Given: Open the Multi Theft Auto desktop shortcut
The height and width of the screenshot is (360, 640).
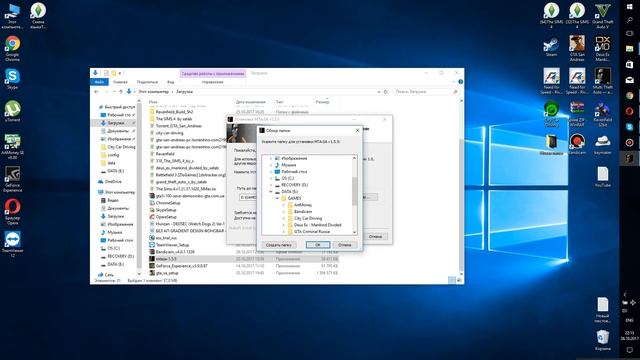Looking at the screenshot, I should click(x=603, y=81).
